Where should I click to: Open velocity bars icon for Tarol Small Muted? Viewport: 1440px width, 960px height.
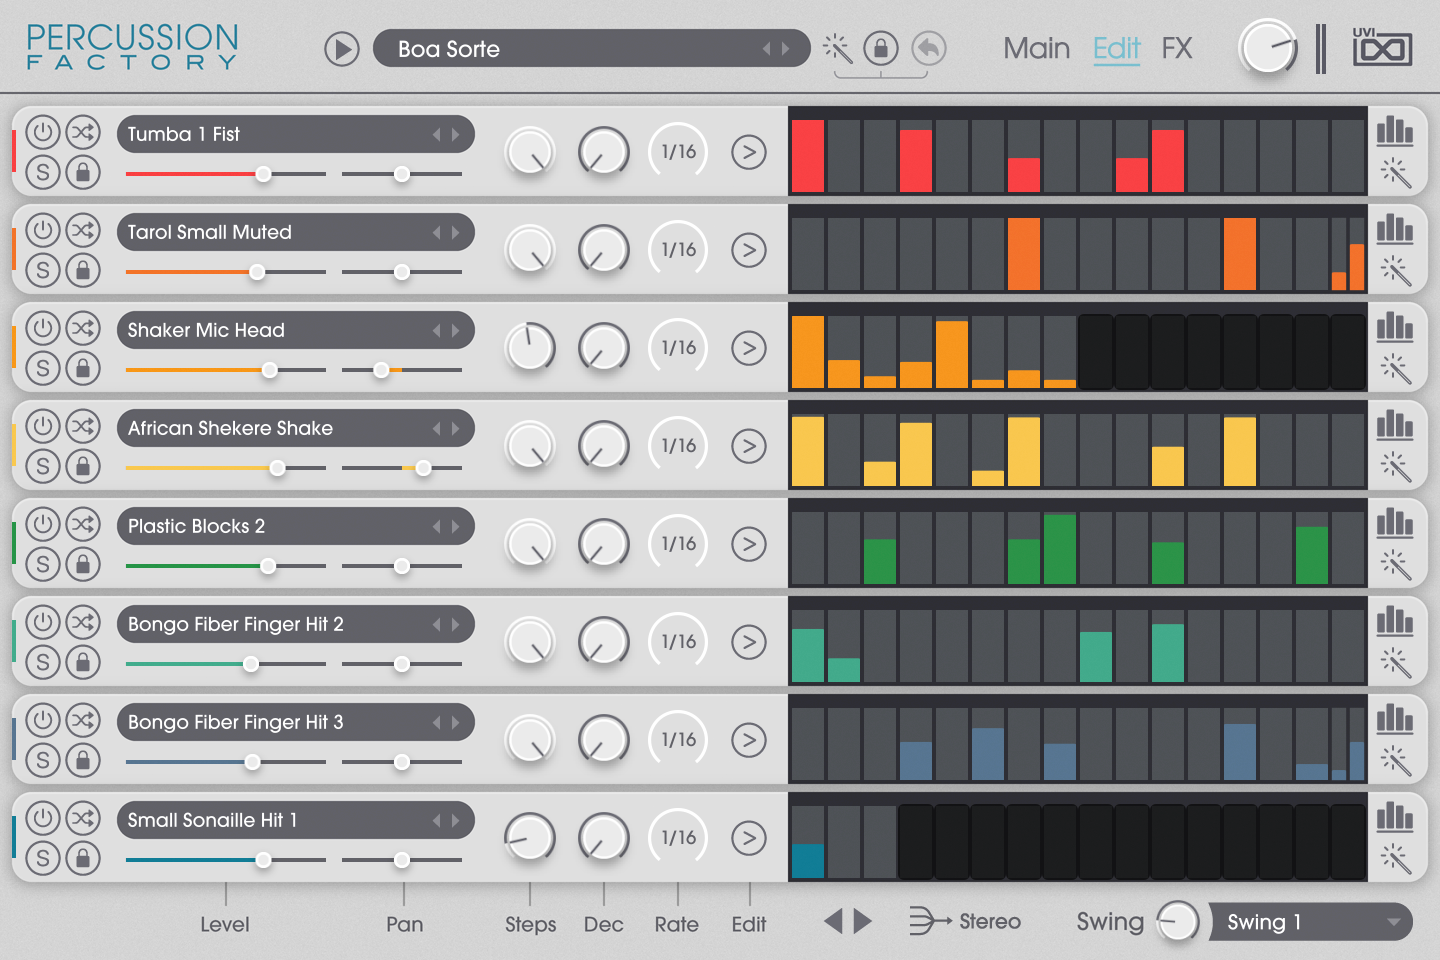[1395, 230]
